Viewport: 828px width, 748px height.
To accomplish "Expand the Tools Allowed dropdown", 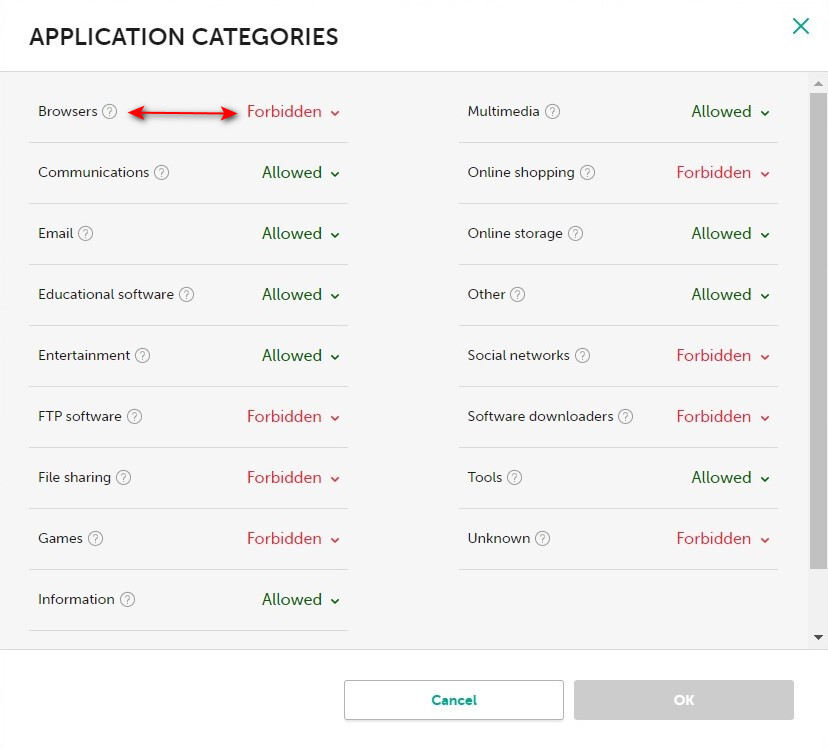I will (x=730, y=478).
